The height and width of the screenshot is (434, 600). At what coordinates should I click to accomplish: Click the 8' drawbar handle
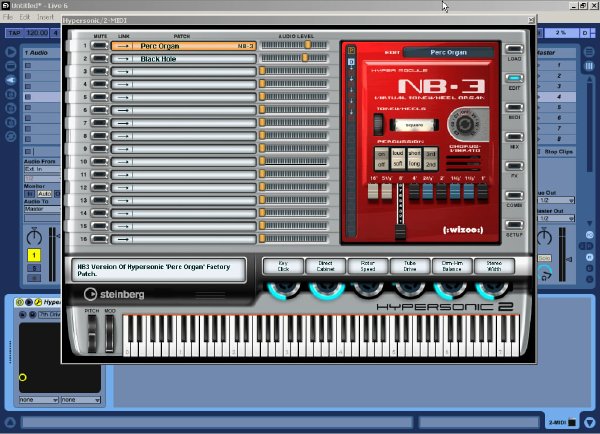(400, 232)
